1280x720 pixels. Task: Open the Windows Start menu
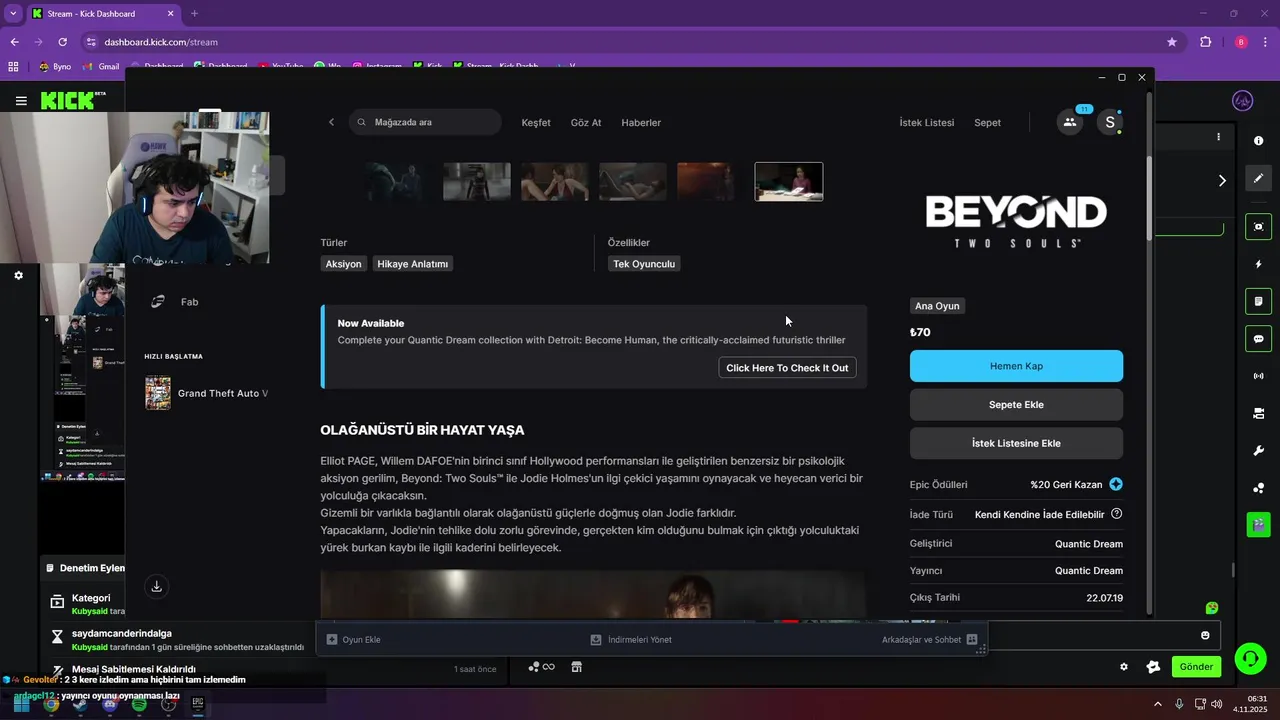click(21, 704)
